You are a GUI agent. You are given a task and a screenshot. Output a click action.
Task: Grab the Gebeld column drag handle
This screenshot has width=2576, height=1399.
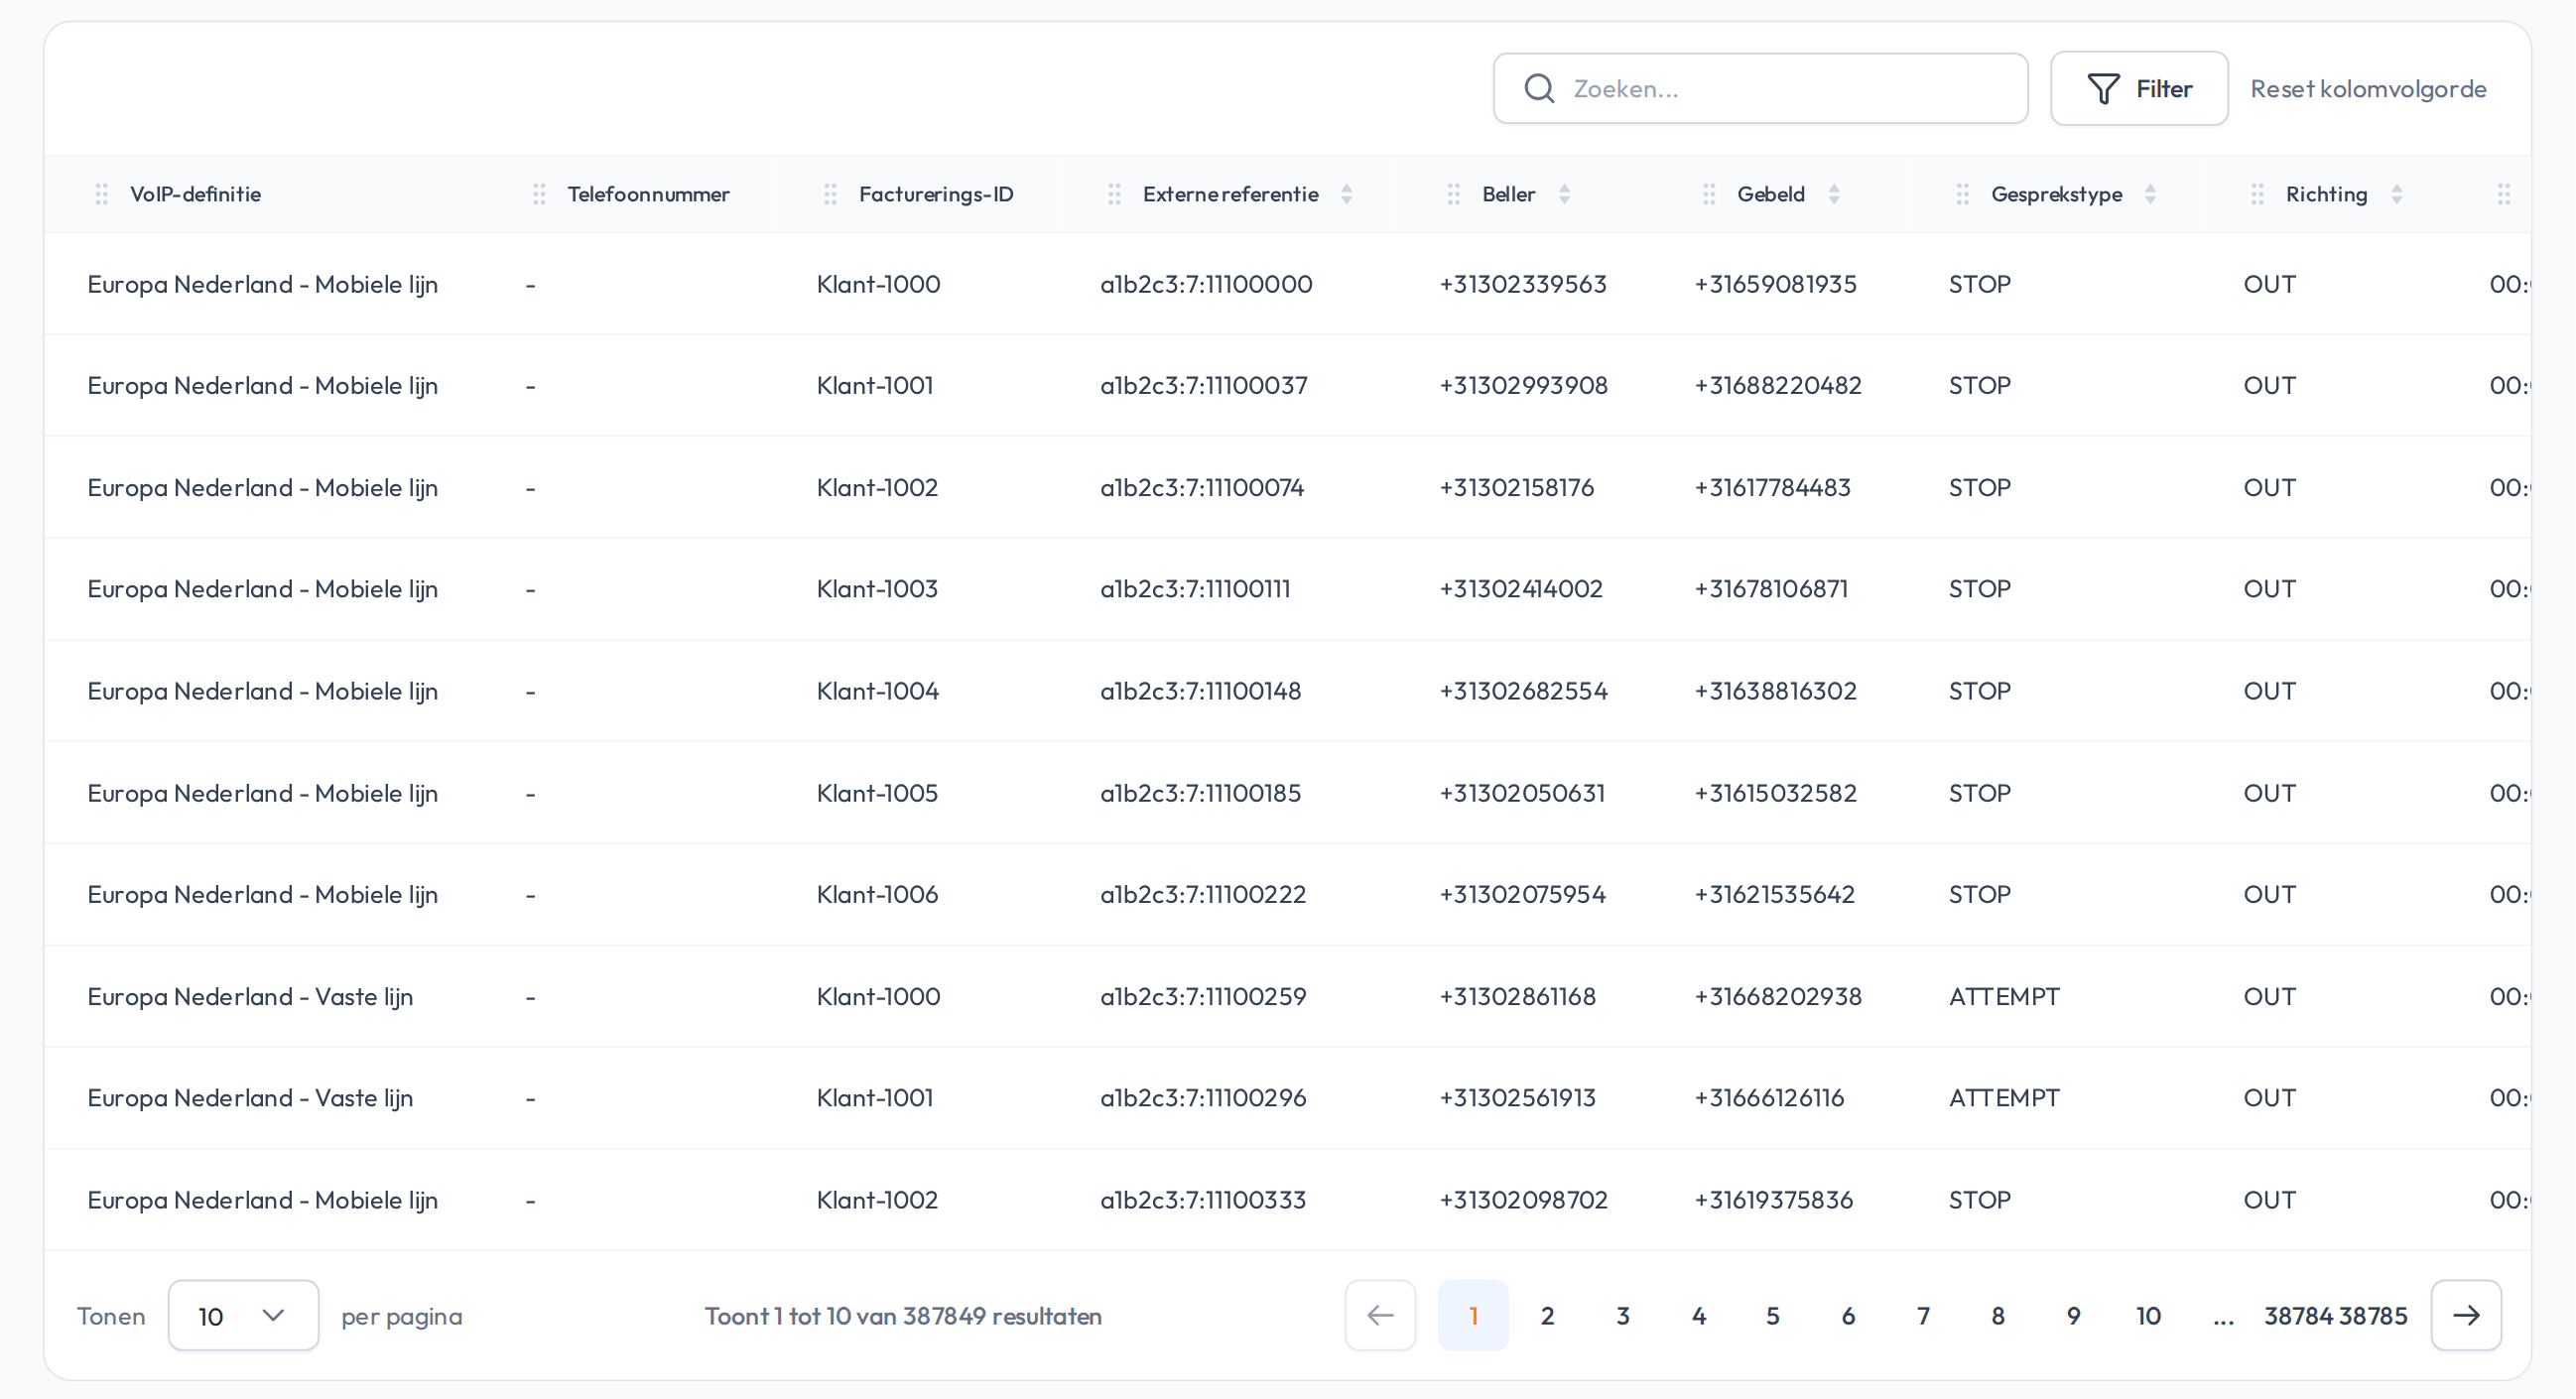click(x=1708, y=194)
